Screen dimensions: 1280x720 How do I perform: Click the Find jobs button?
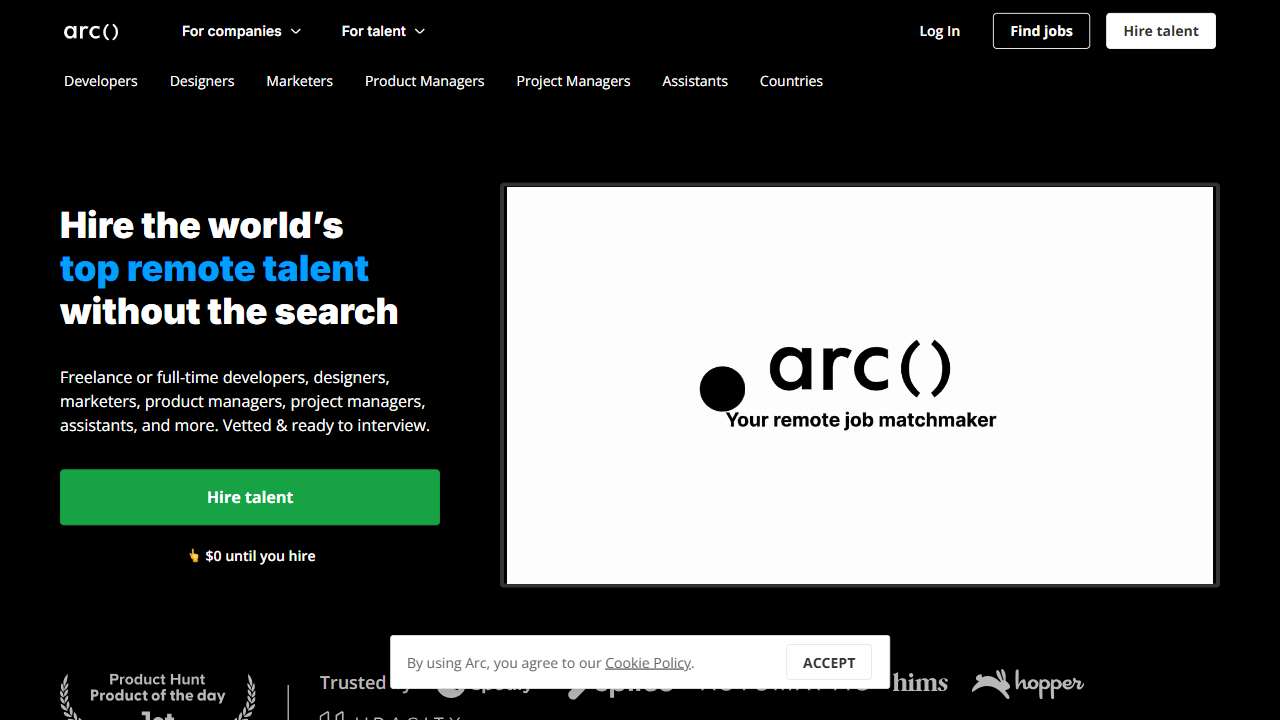(x=1041, y=31)
